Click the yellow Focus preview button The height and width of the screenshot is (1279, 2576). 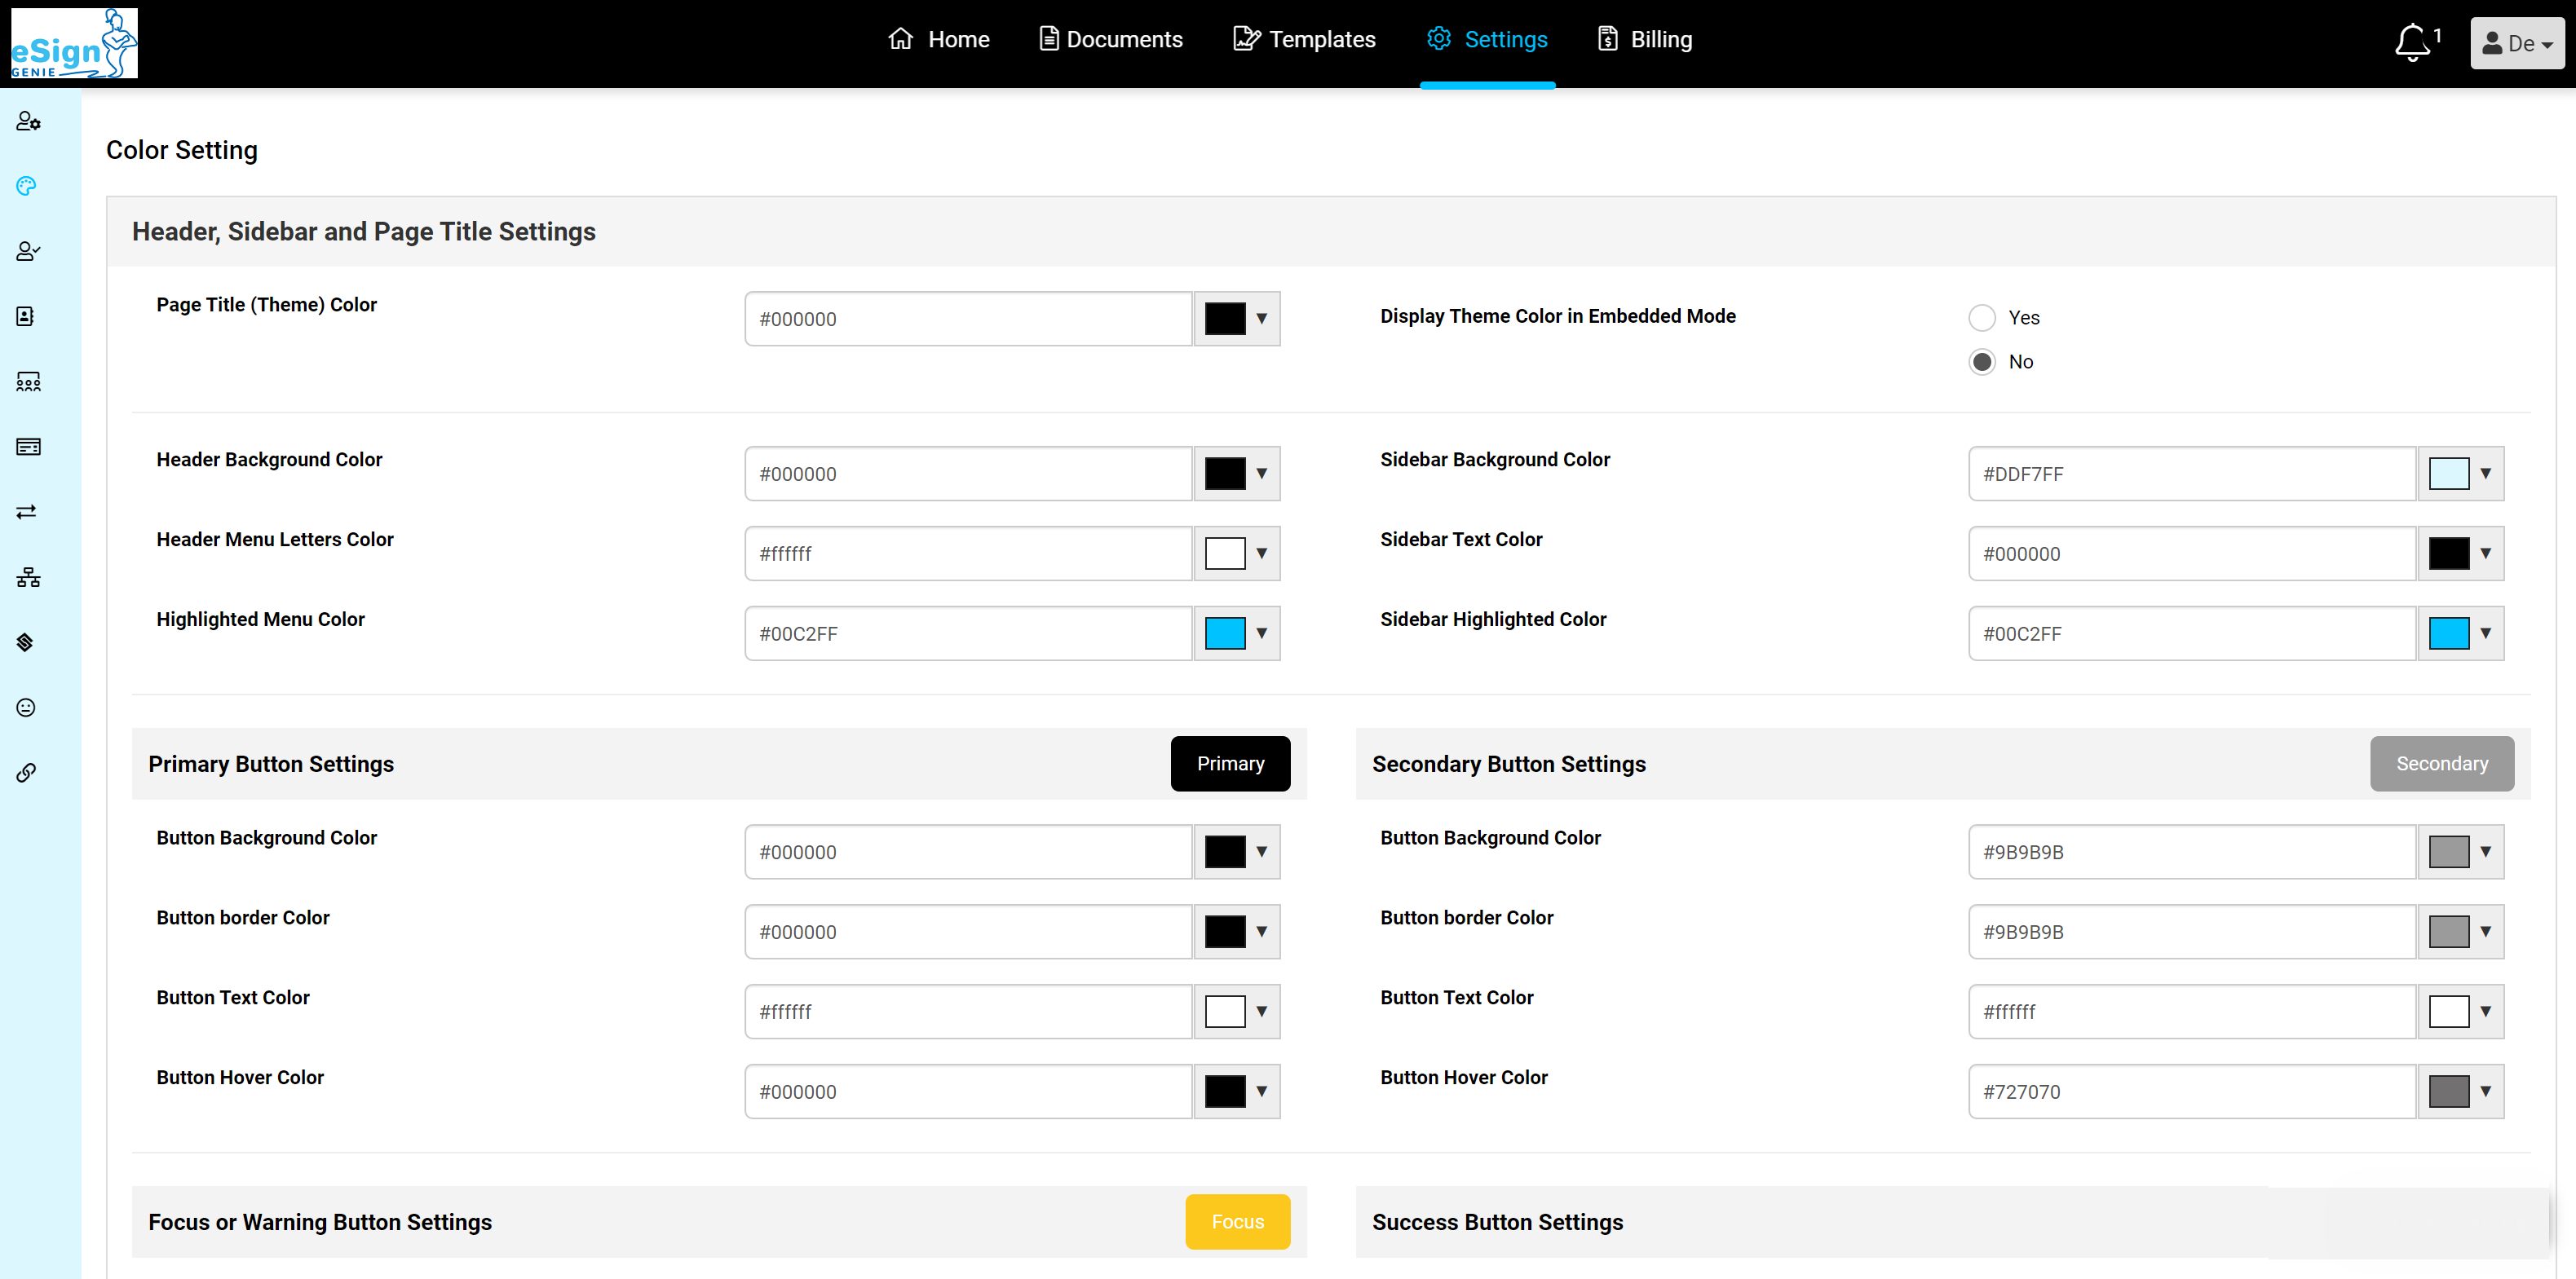point(1236,1222)
